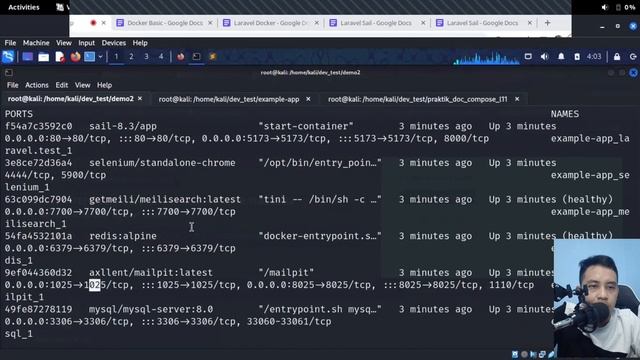The width and height of the screenshot is (640, 360).
Task: Open VirtualBox Devices menu
Action: pos(113,43)
